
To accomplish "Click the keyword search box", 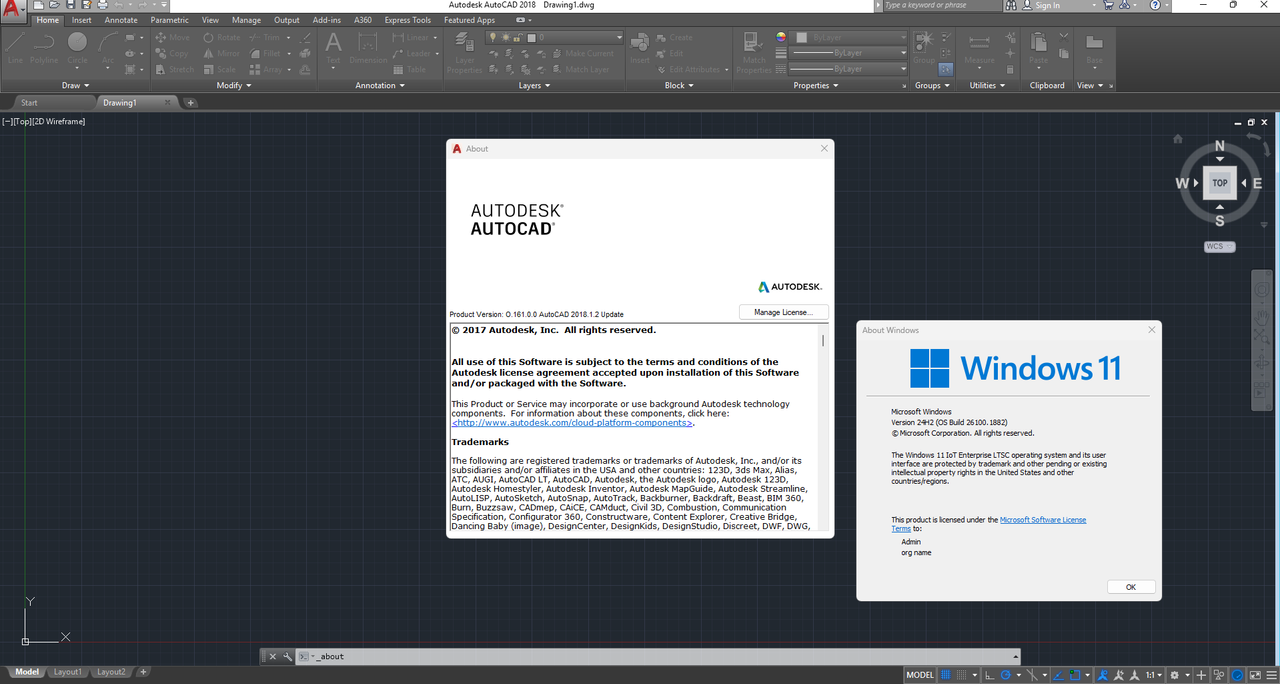I will pyautogui.click(x=944, y=5).
